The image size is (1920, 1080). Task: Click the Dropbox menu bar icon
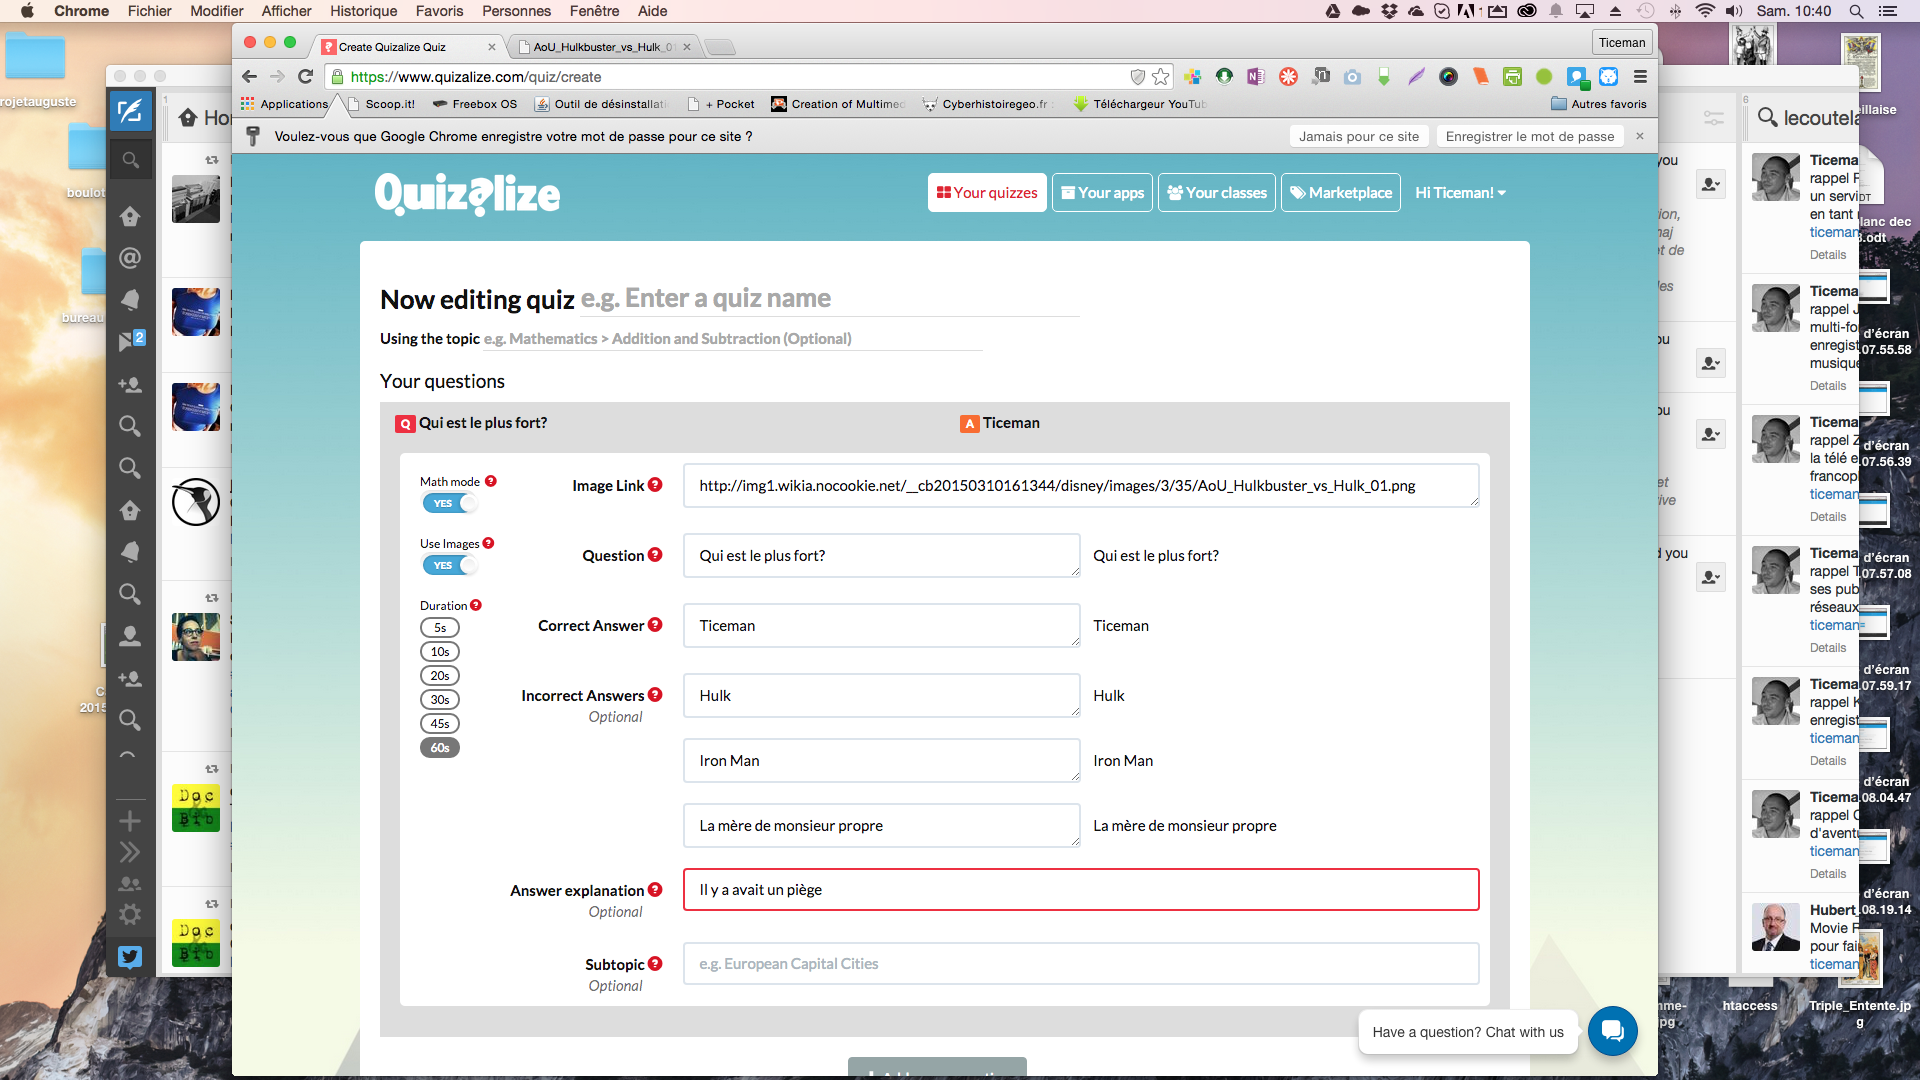click(1389, 11)
